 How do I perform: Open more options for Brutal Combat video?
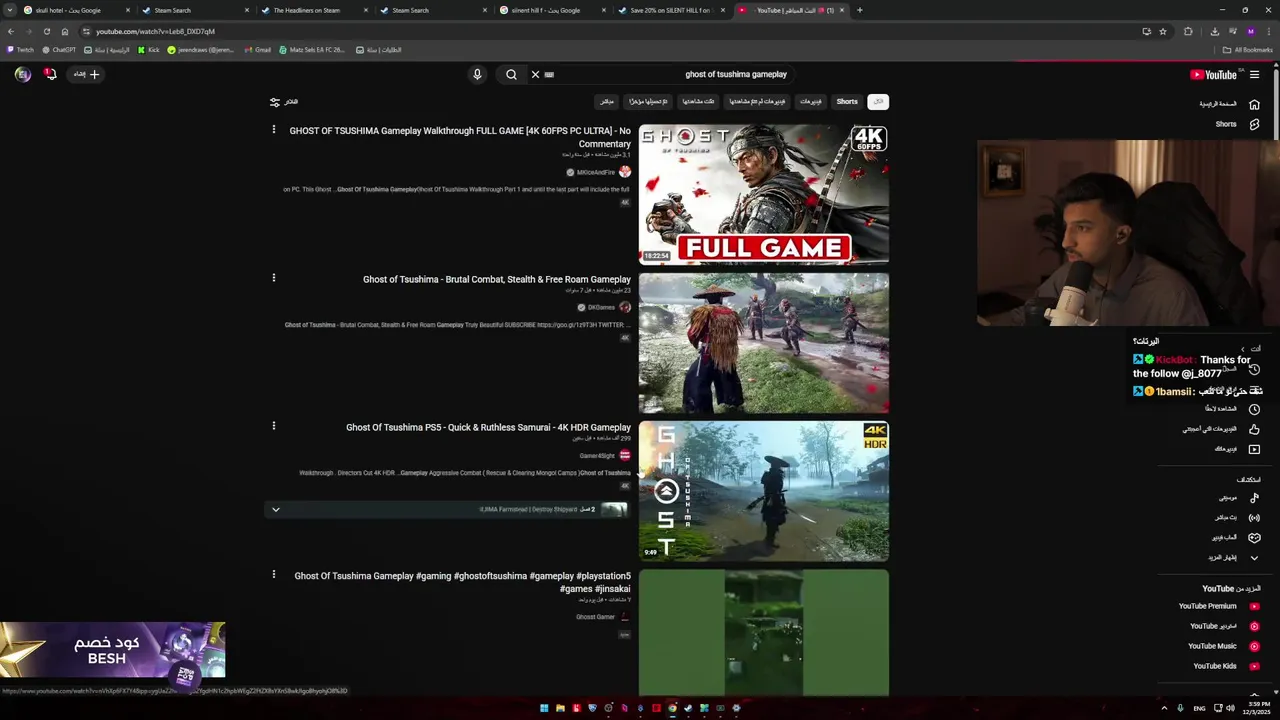[x=273, y=278]
